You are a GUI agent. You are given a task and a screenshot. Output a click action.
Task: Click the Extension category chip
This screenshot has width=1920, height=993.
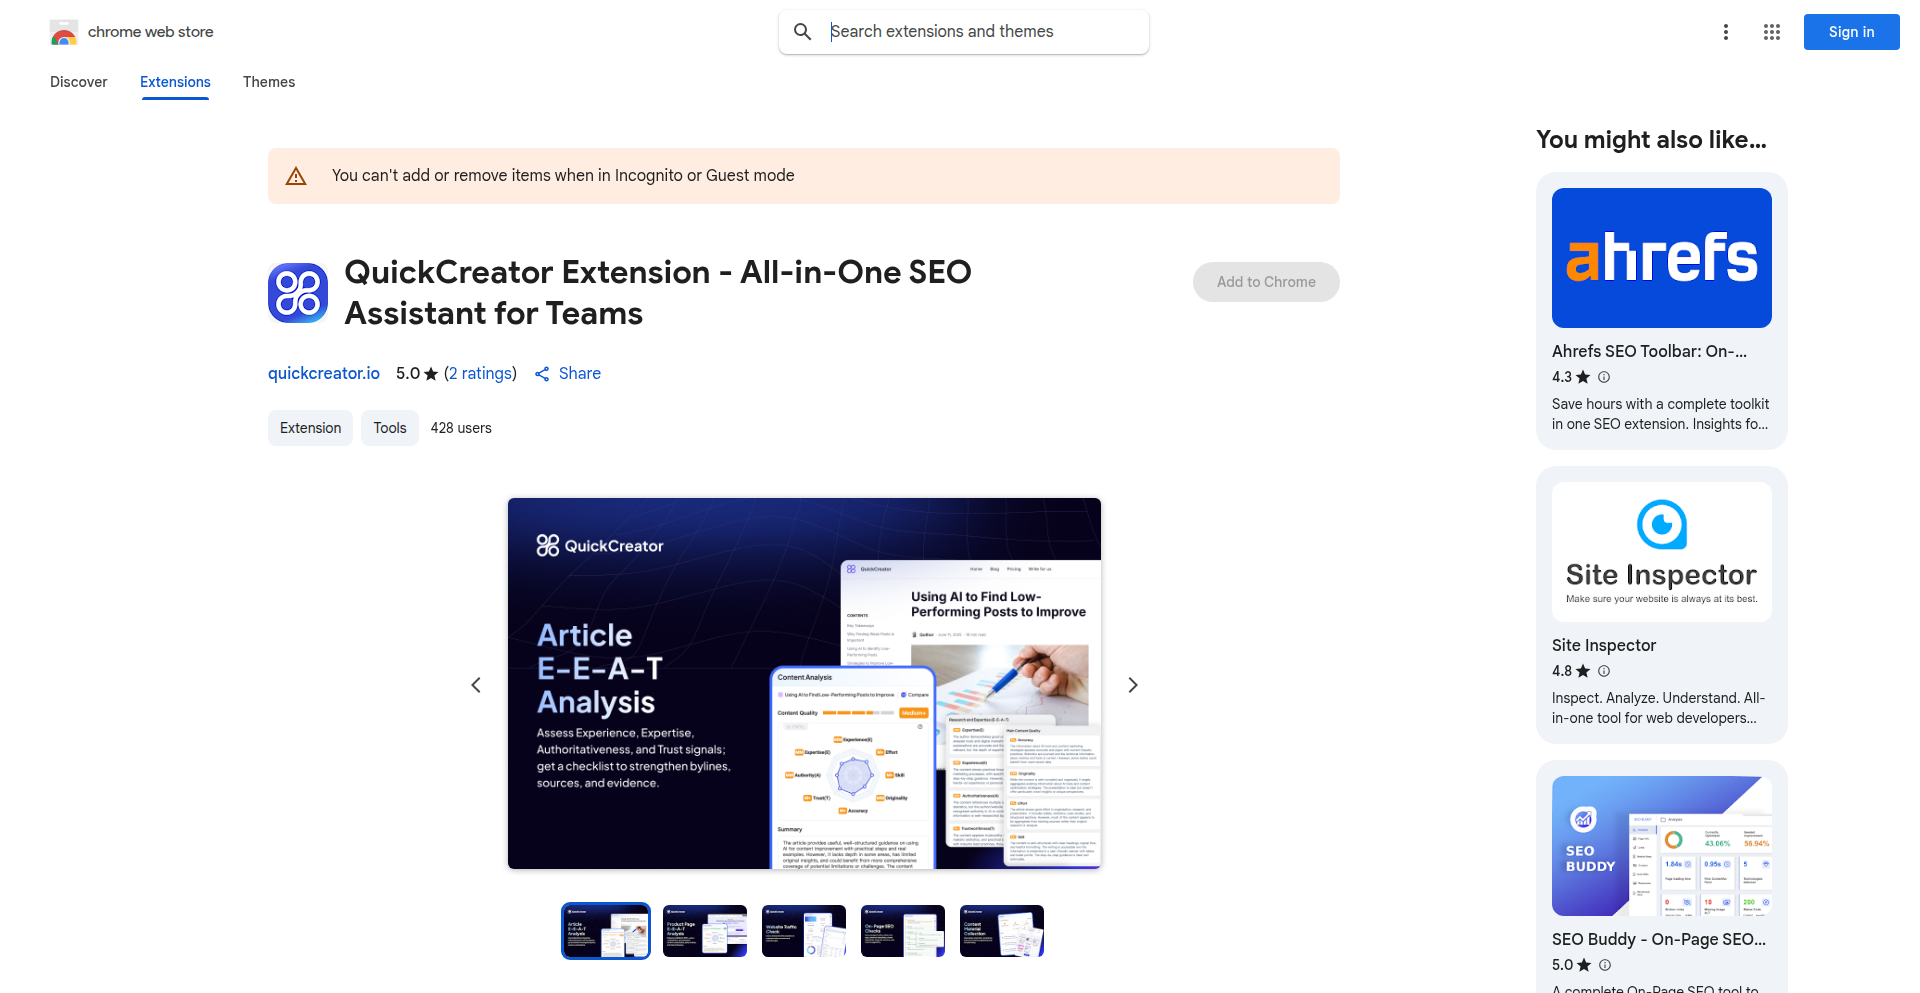point(310,428)
